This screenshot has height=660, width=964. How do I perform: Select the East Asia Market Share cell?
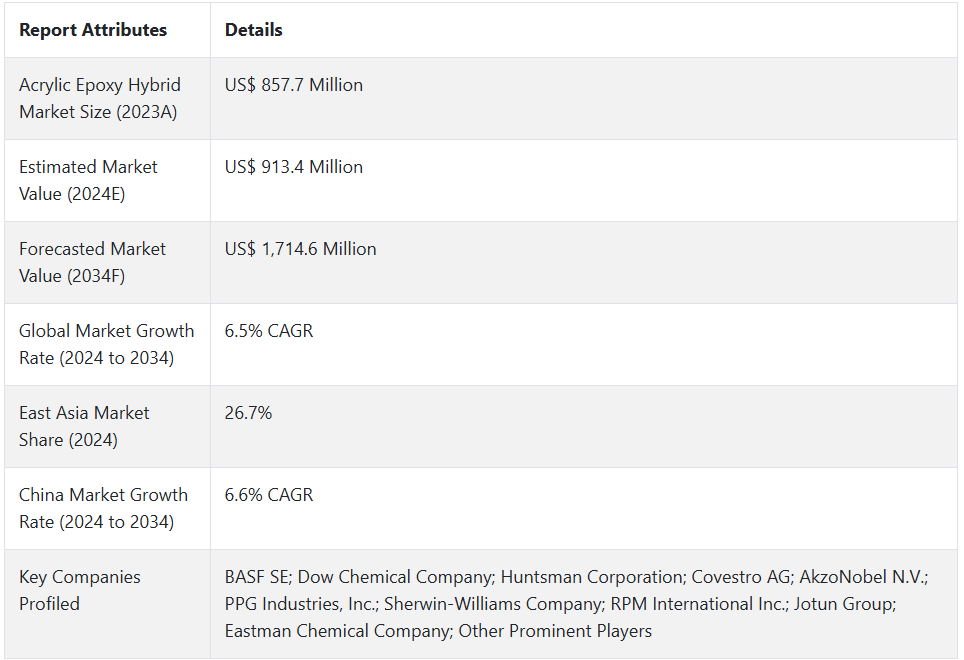point(84,426)
